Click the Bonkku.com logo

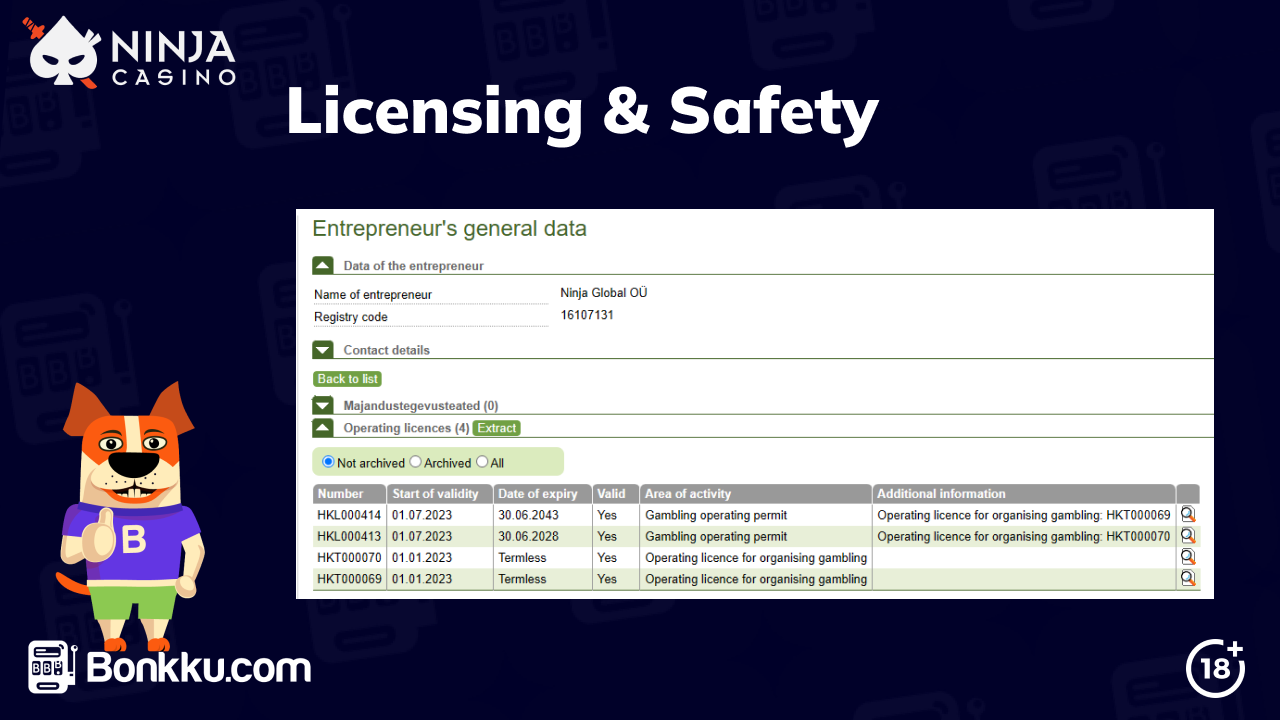tap(170, 668)
